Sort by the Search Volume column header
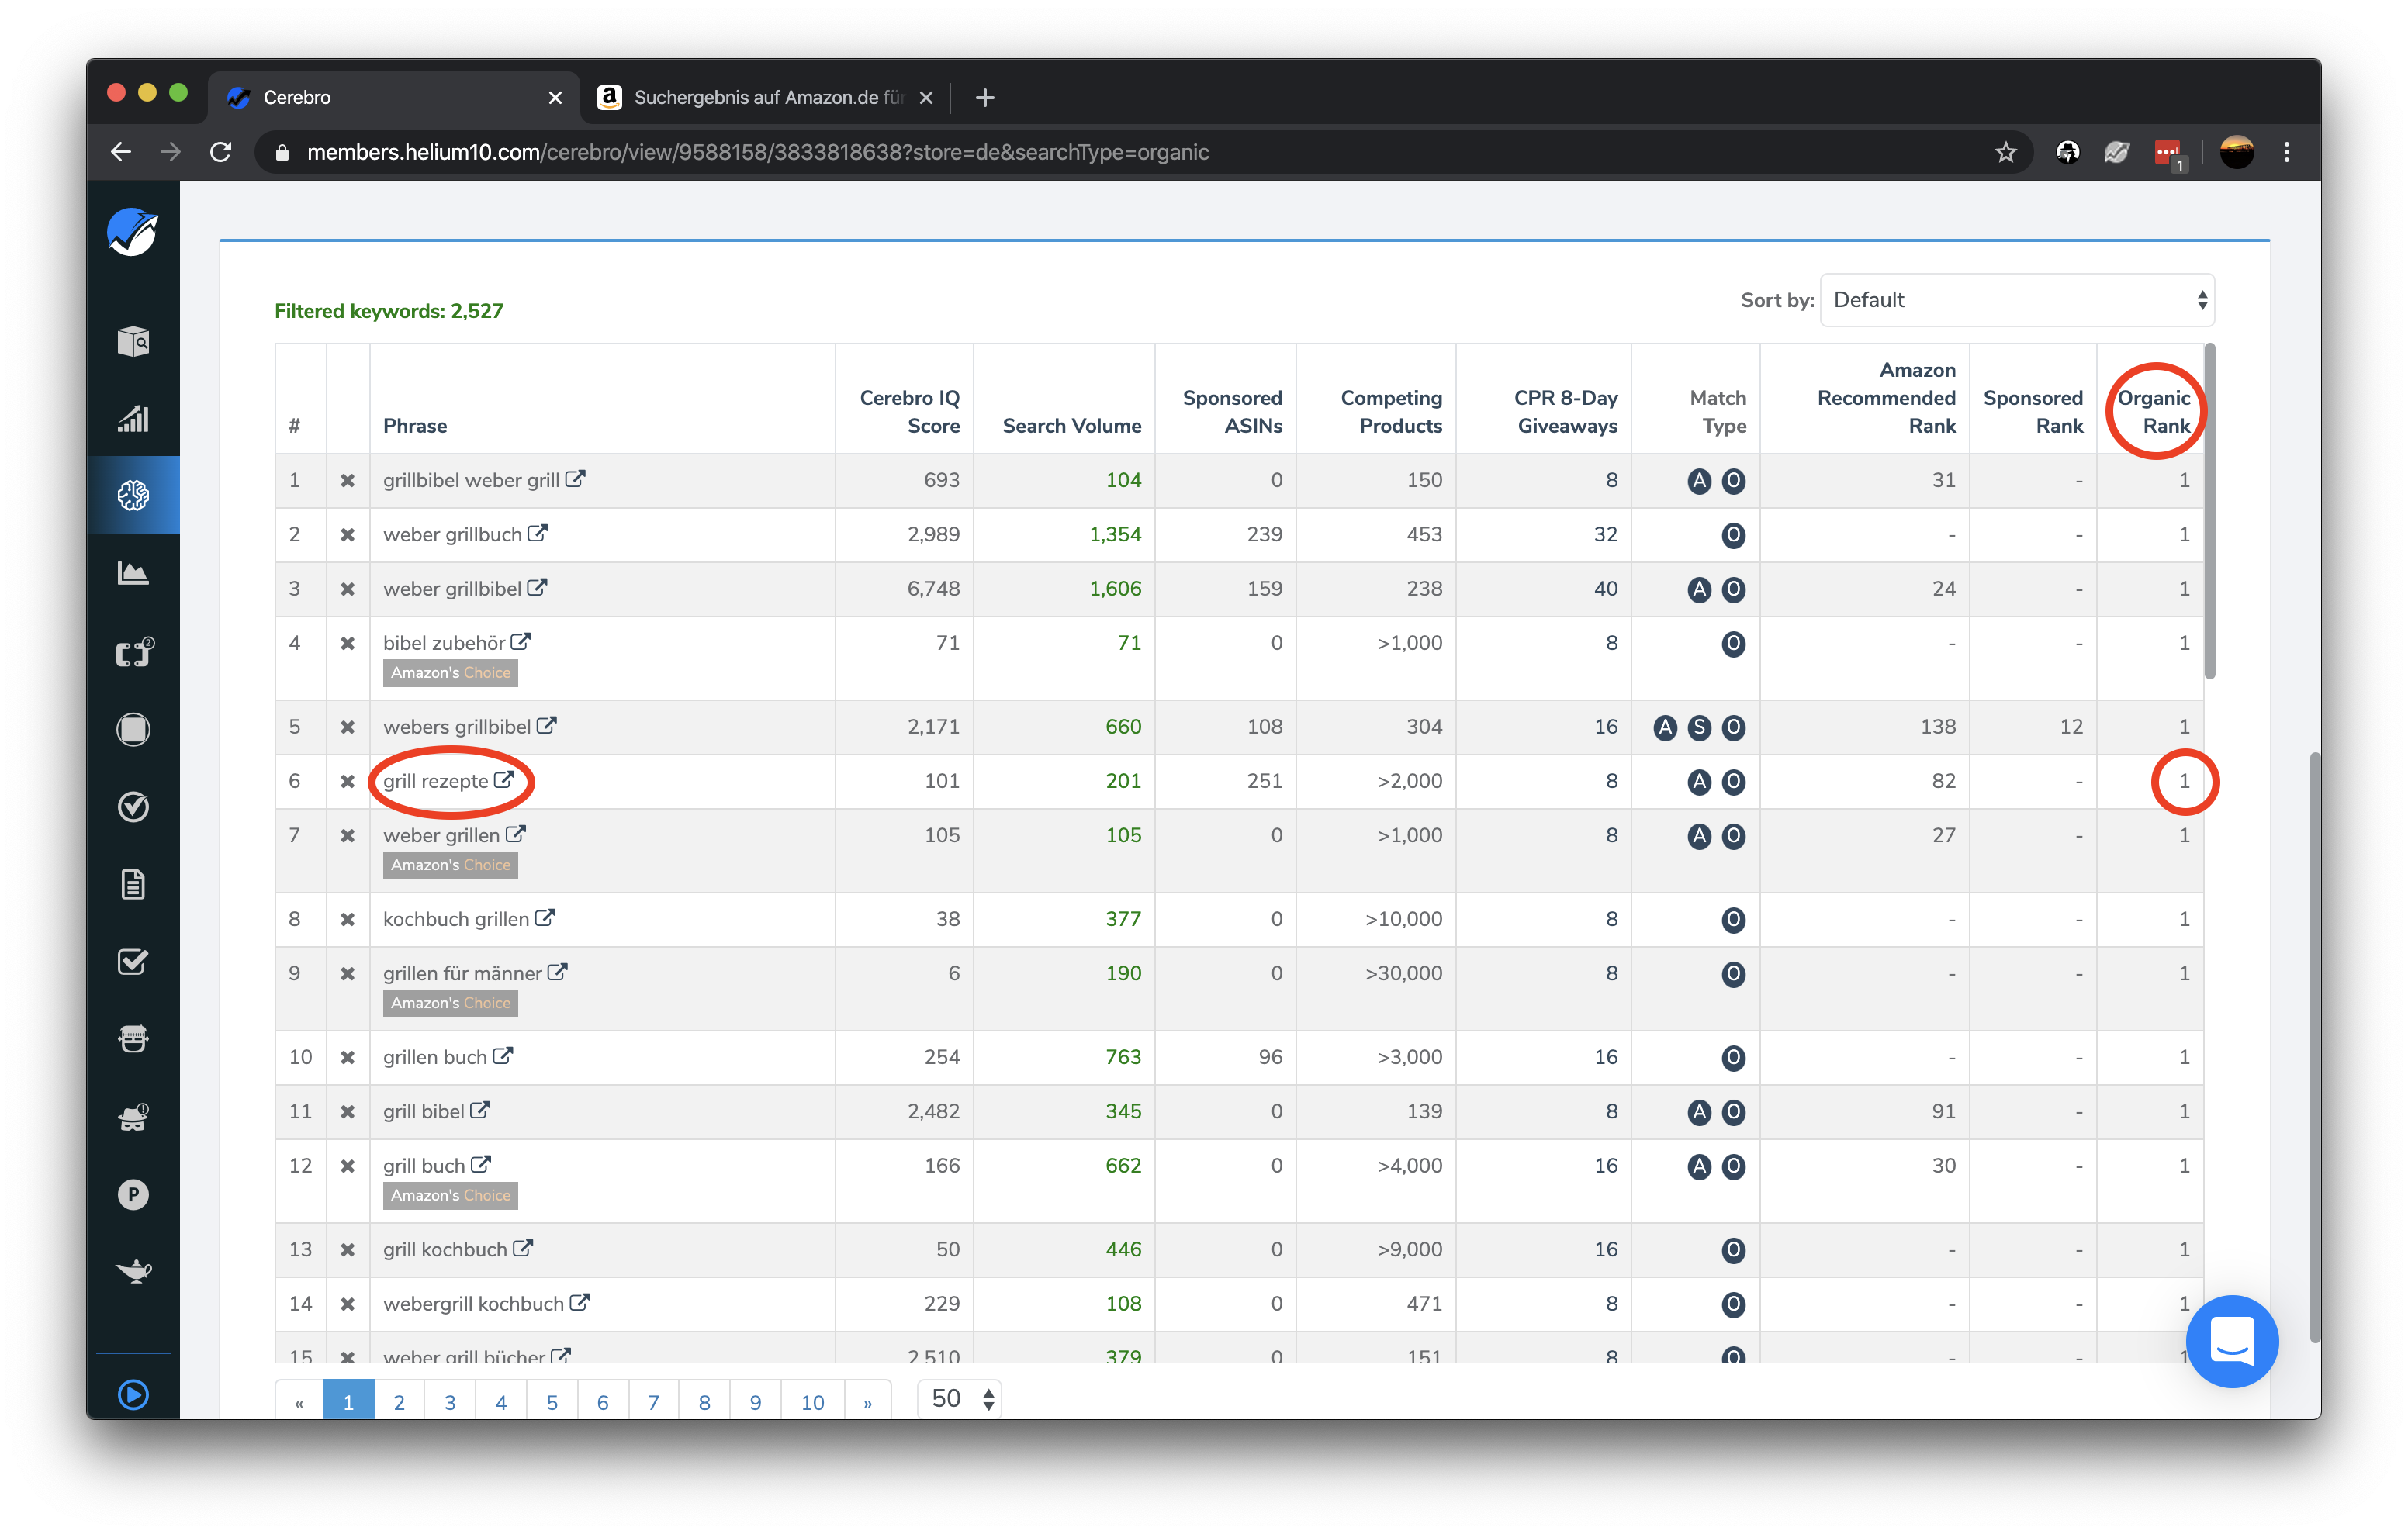The width and height of the screenshot is (2408, 1534). pyautogui.click(x=1071, y=426)
